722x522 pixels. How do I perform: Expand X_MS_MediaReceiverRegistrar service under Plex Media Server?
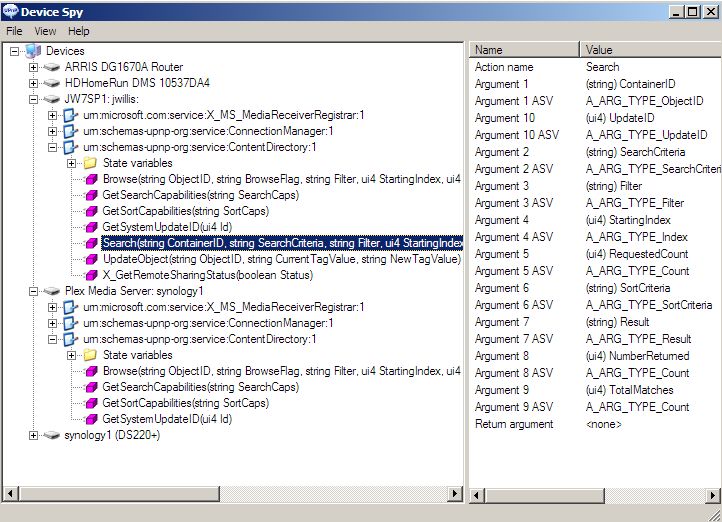[52, 307]
